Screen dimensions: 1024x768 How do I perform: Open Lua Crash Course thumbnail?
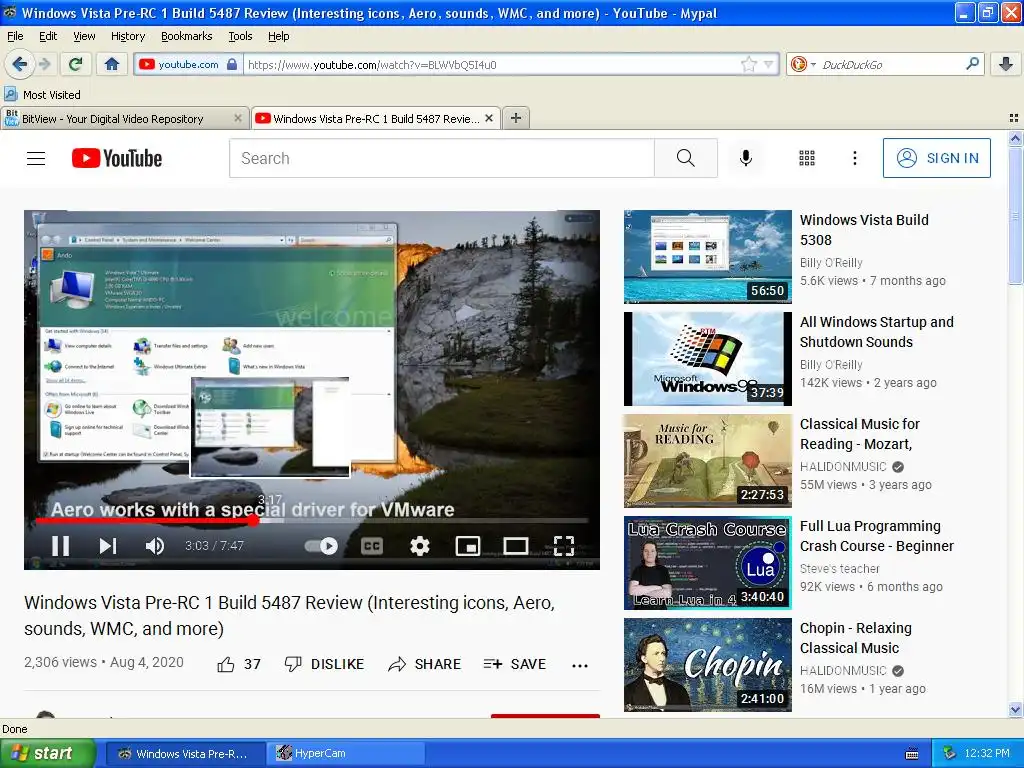point(707,562)
